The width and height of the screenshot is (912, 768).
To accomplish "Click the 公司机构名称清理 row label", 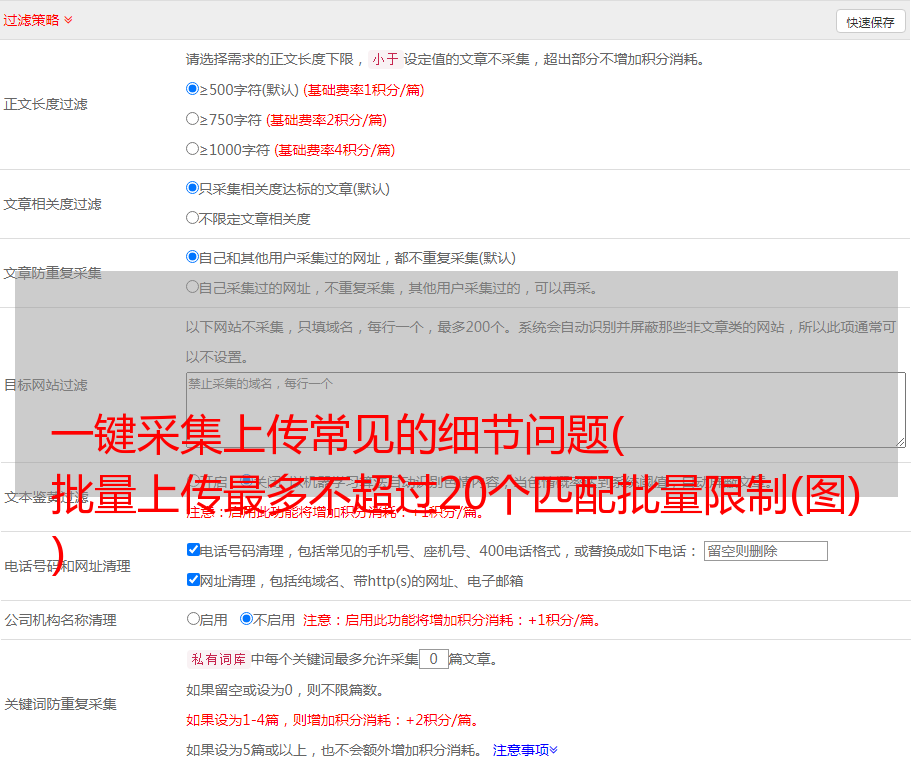I will tap(60, 620).
